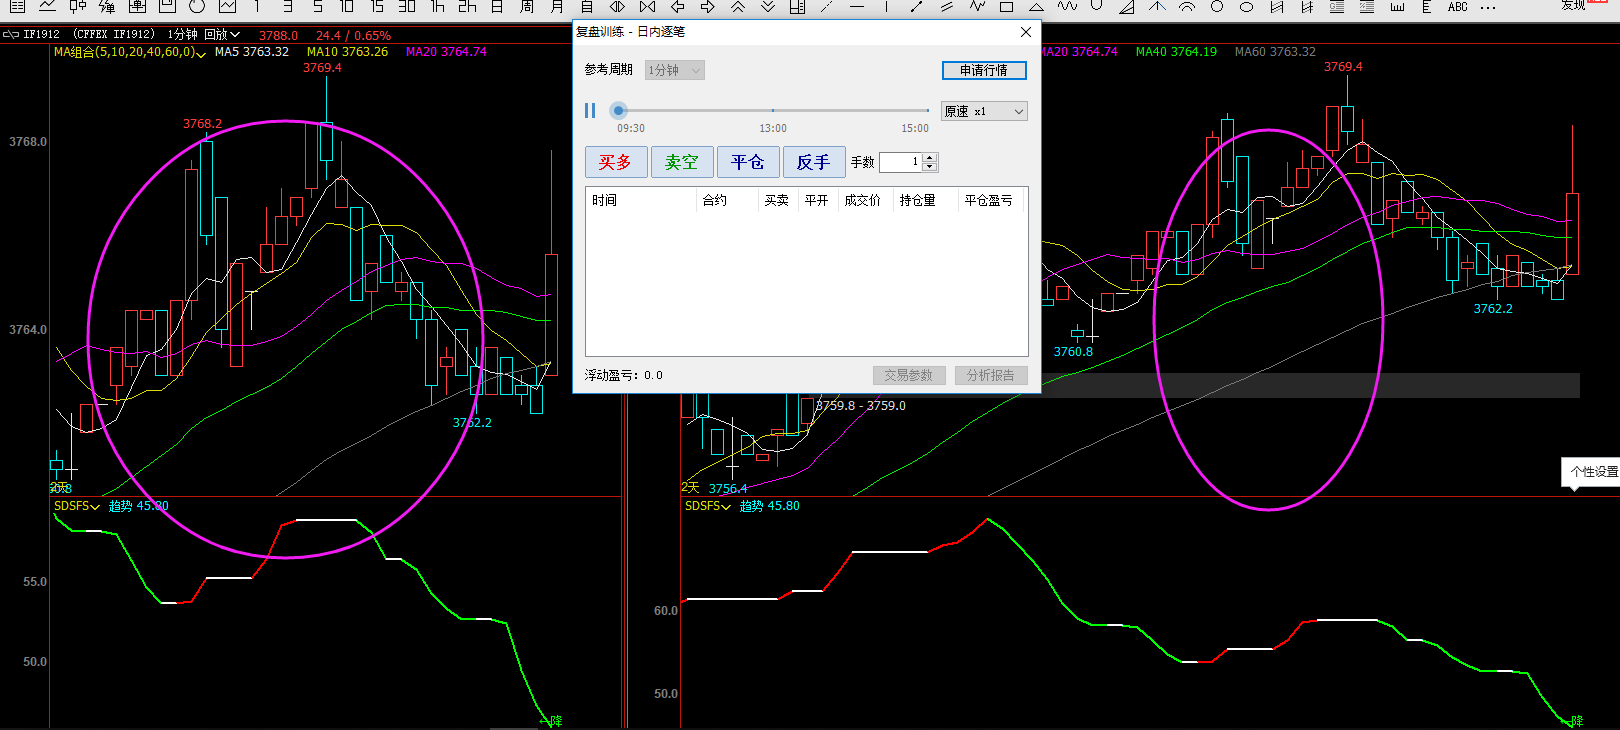
Task: Expand the MA组合 indicator parameter dropdown
Action: tap(201, 53)
